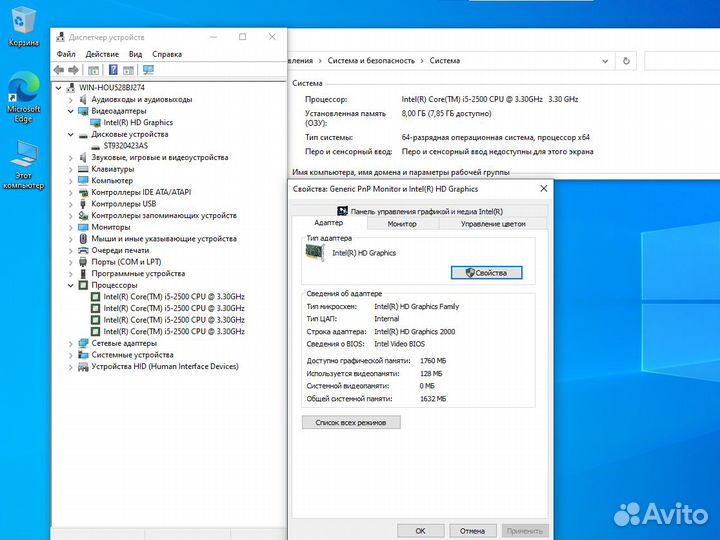The height and width of the screenshot is (540, 720).
Task: Expand the Программные устройства node
Action: (71, 274)
